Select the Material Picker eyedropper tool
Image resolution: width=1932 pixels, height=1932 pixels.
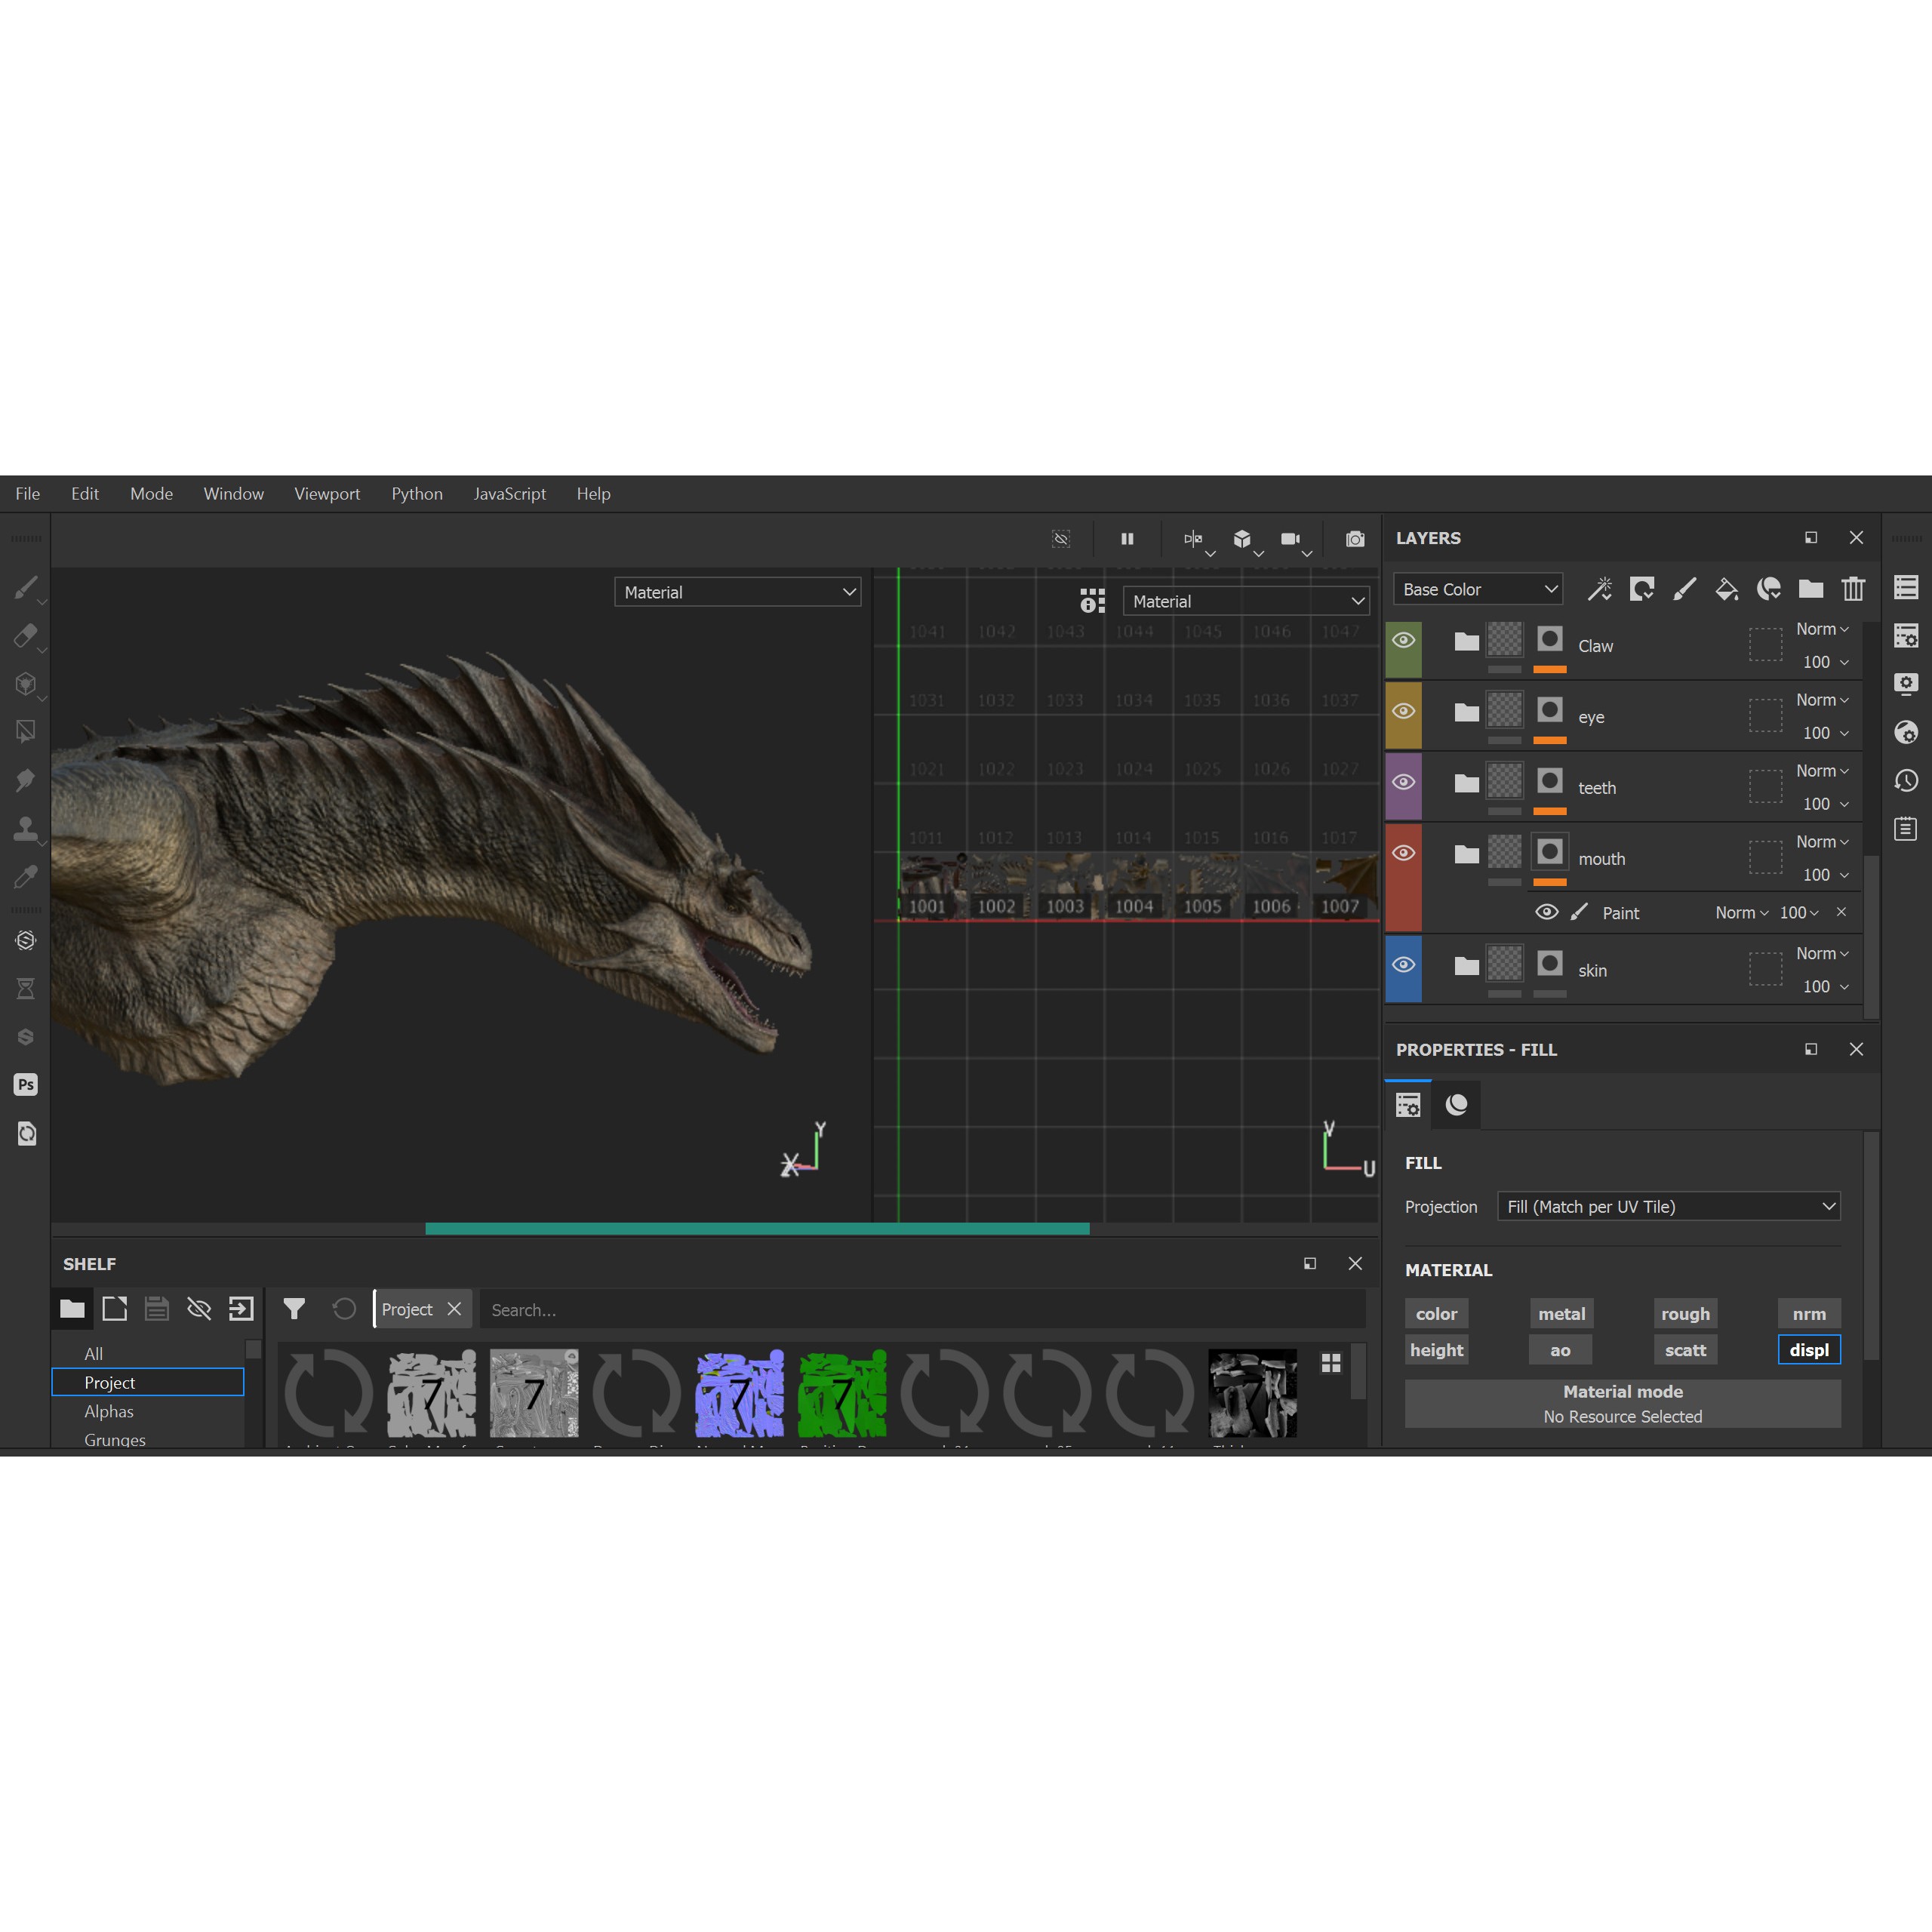pos(26,877)
